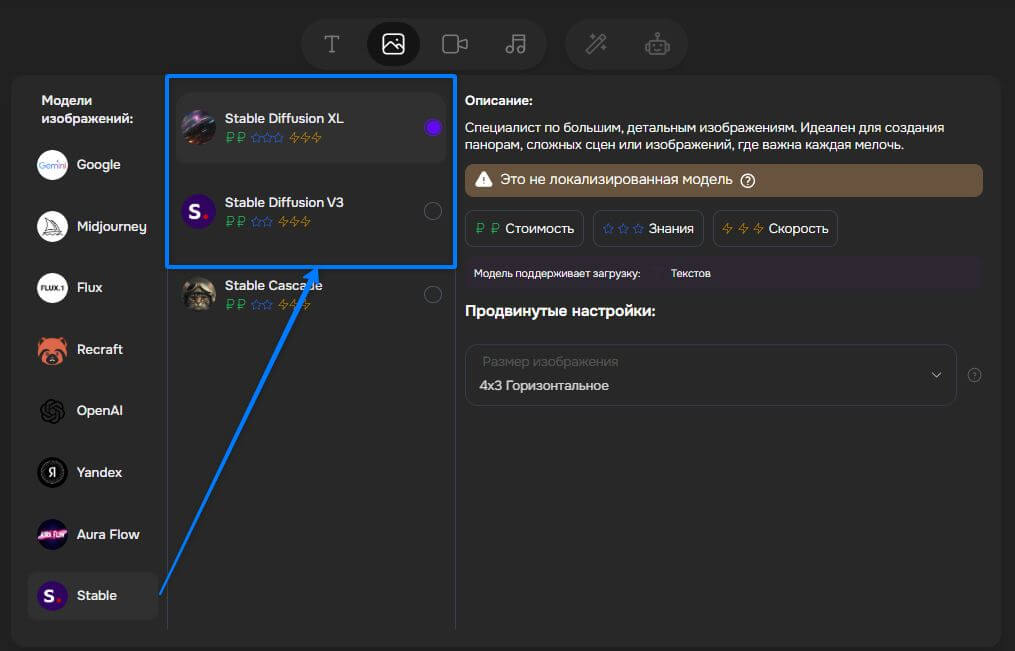
Task: Click the Stable Cascade cat thumbnail
Action: [199, 294]
